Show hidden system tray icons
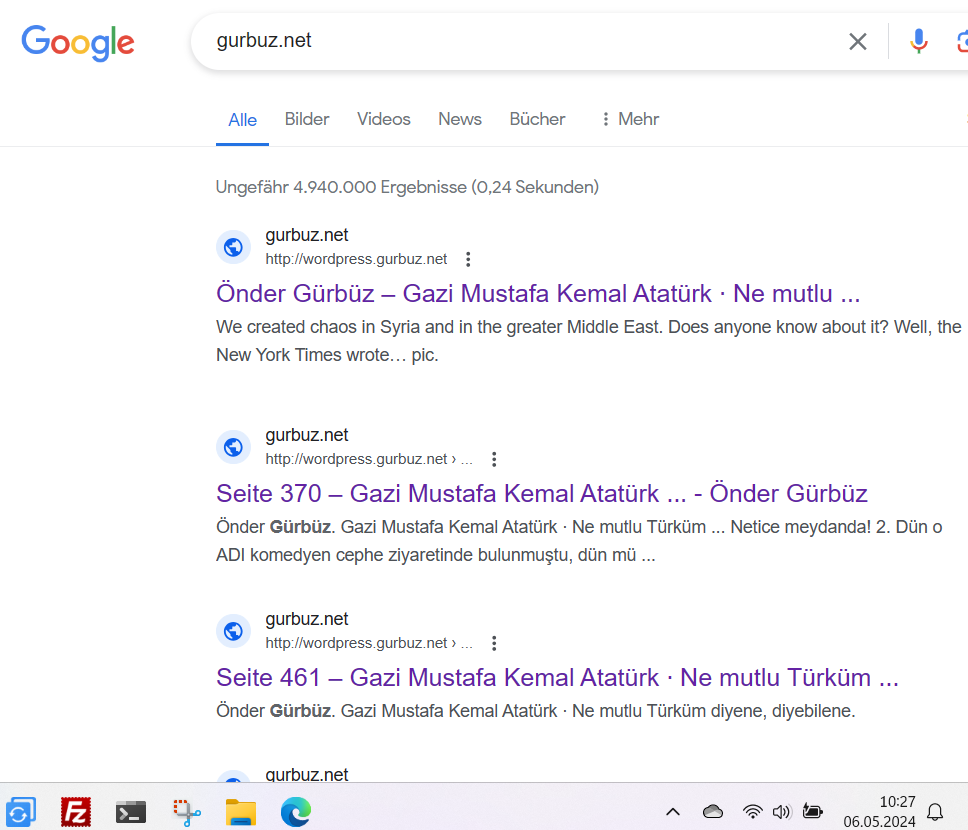This screenshot has width=968, height=830. tap(673, 812)
